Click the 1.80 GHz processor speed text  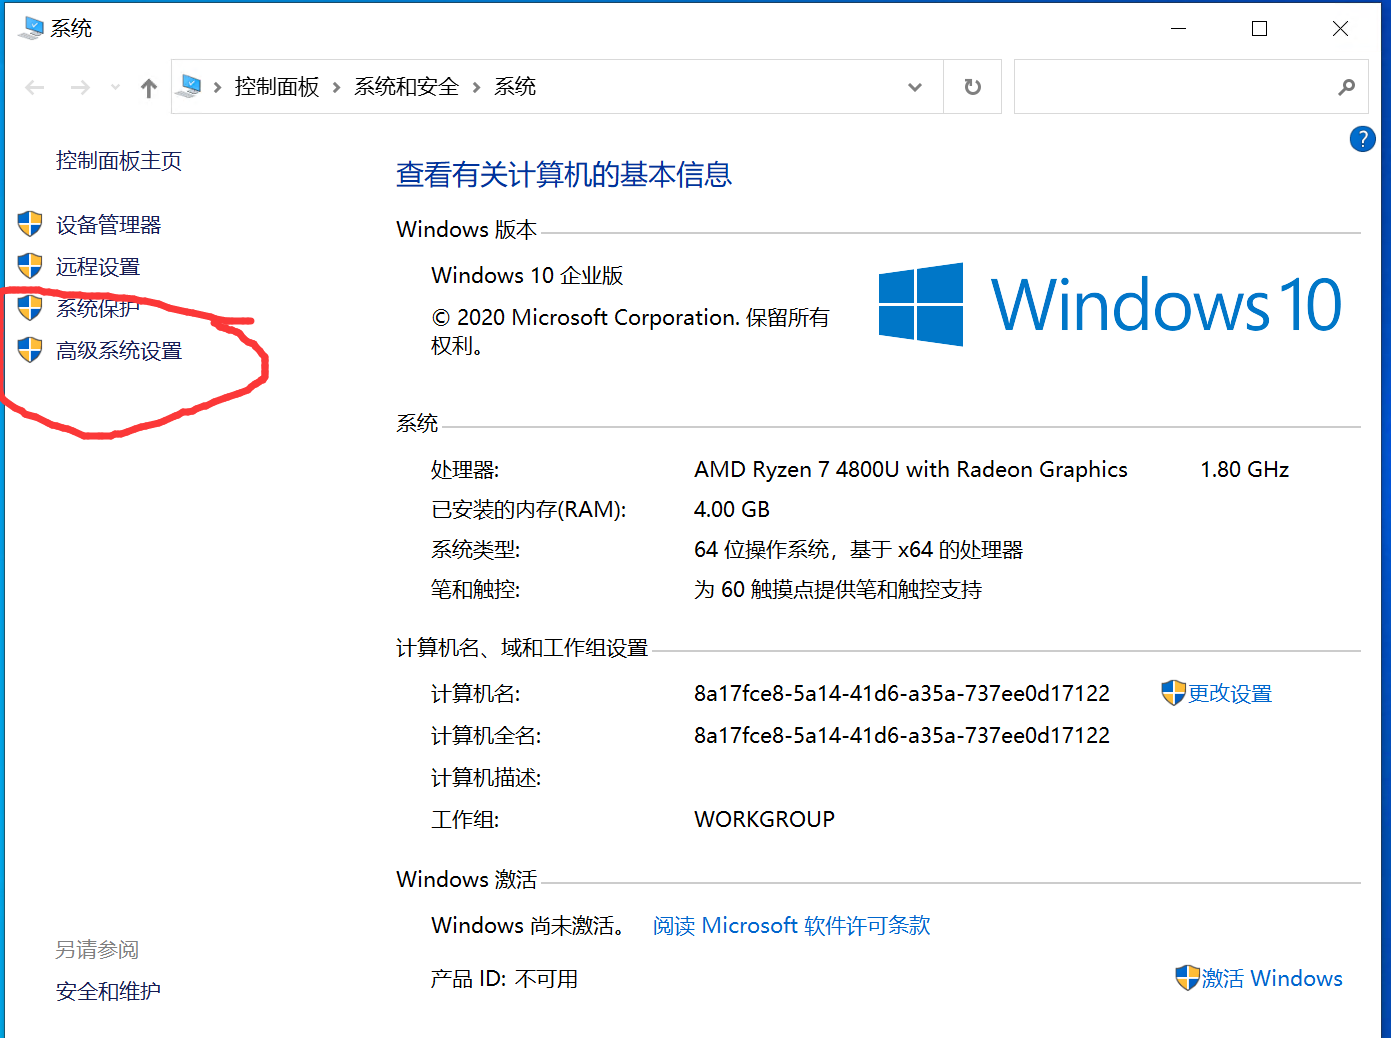click(1245, 470)
